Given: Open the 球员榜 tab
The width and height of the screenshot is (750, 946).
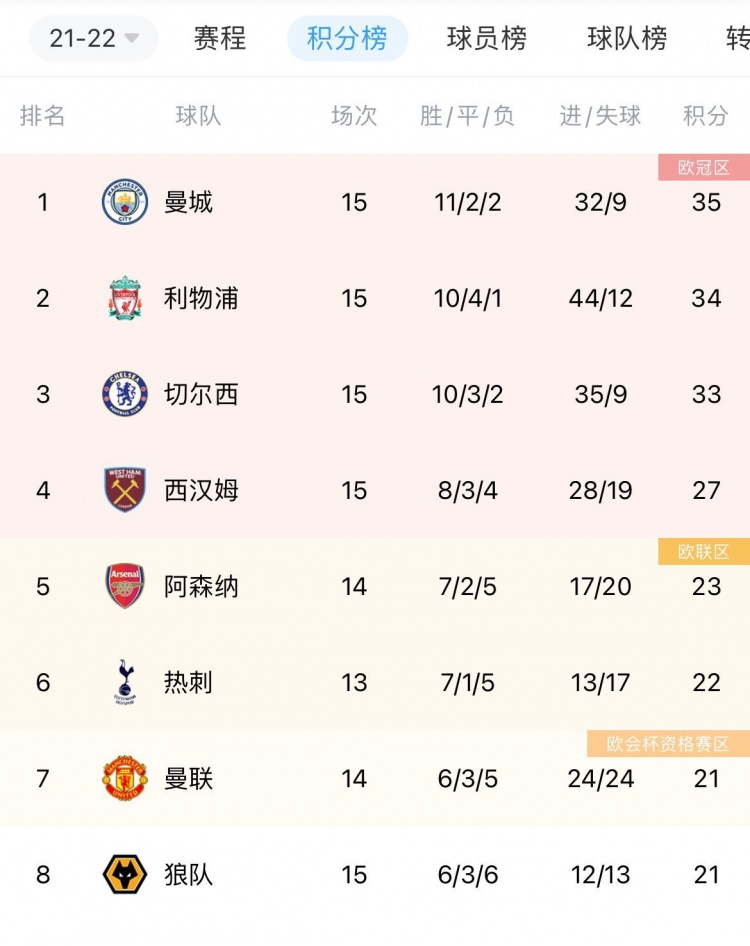Looking at the screenshot, I should pos(487,39).
